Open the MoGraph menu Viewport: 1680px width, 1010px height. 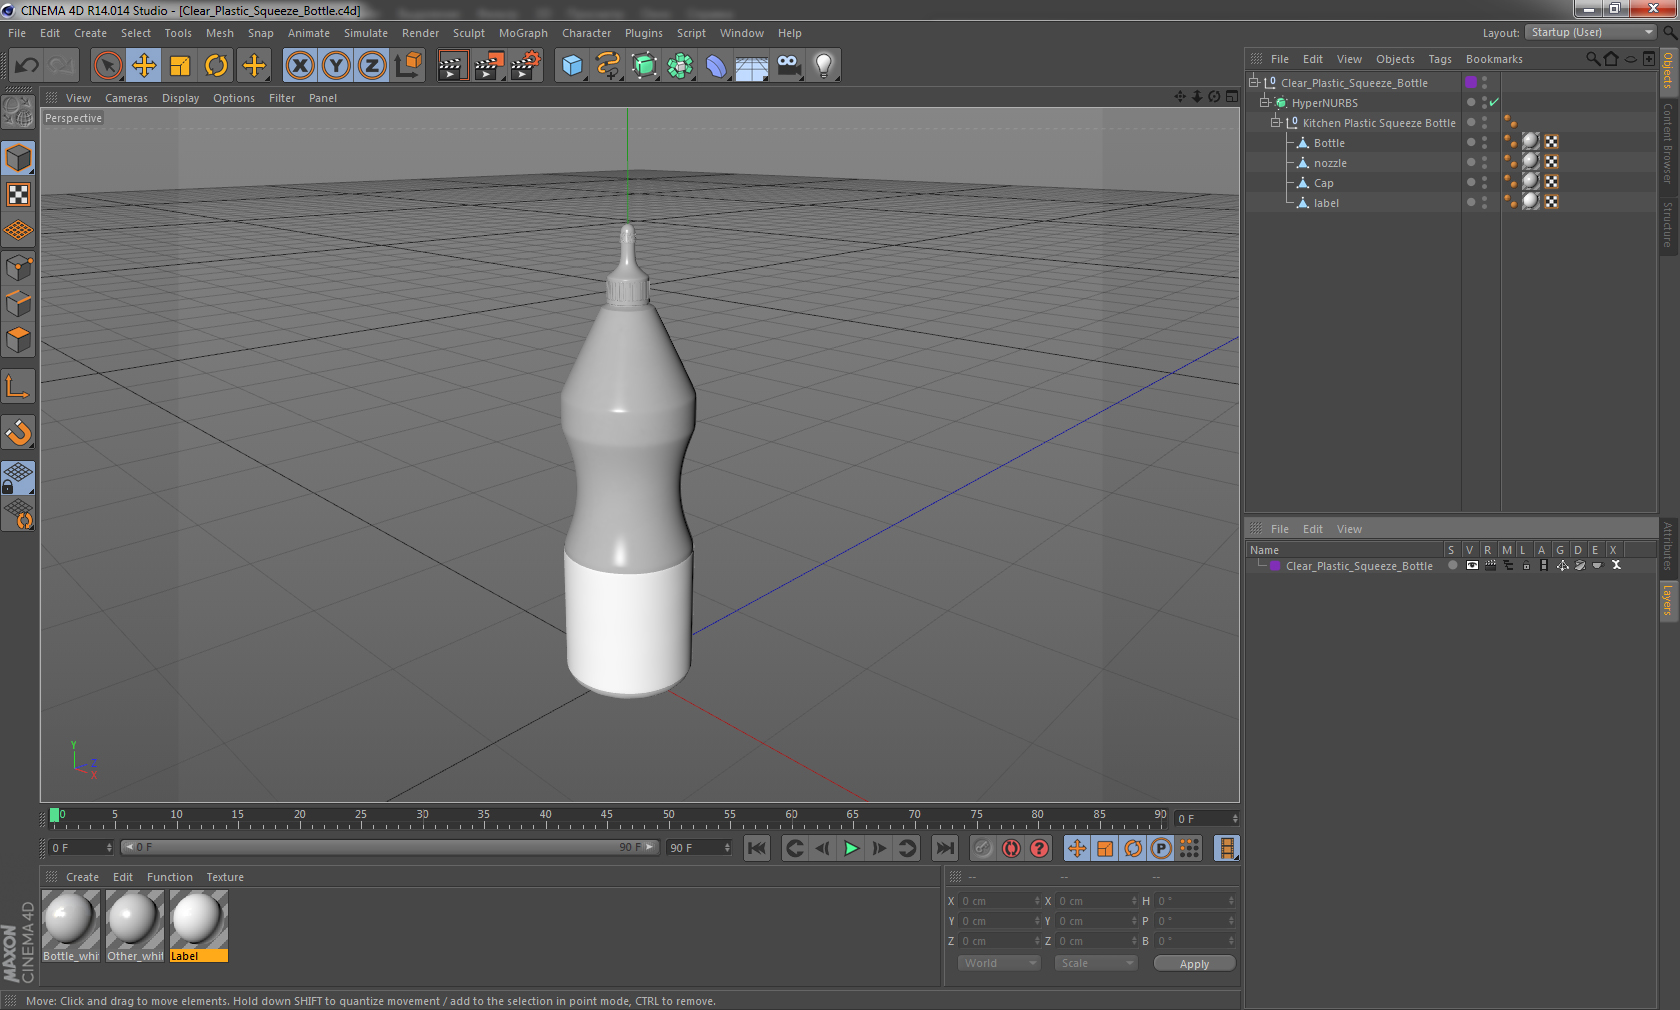click(x=523, y=33)
